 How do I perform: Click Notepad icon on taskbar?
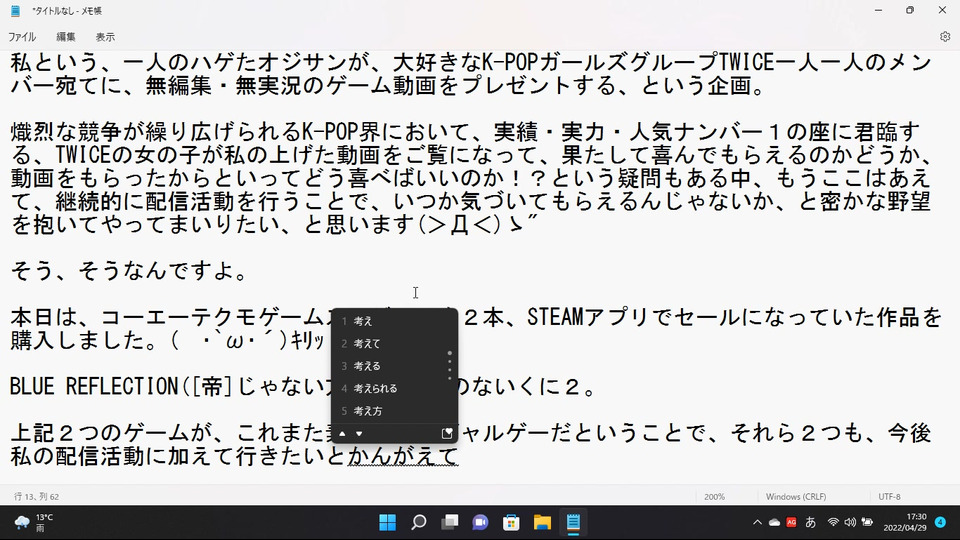[x=573, y=522]
